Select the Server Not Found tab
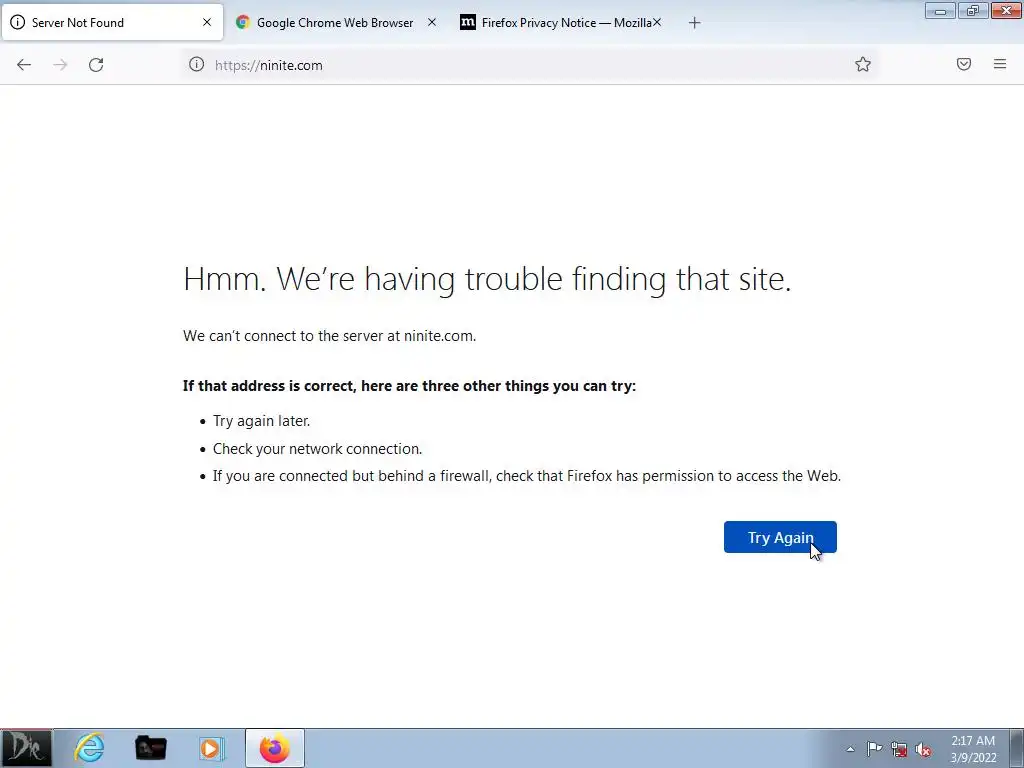This screenshot has height=768, width=1024. (112, 23)
